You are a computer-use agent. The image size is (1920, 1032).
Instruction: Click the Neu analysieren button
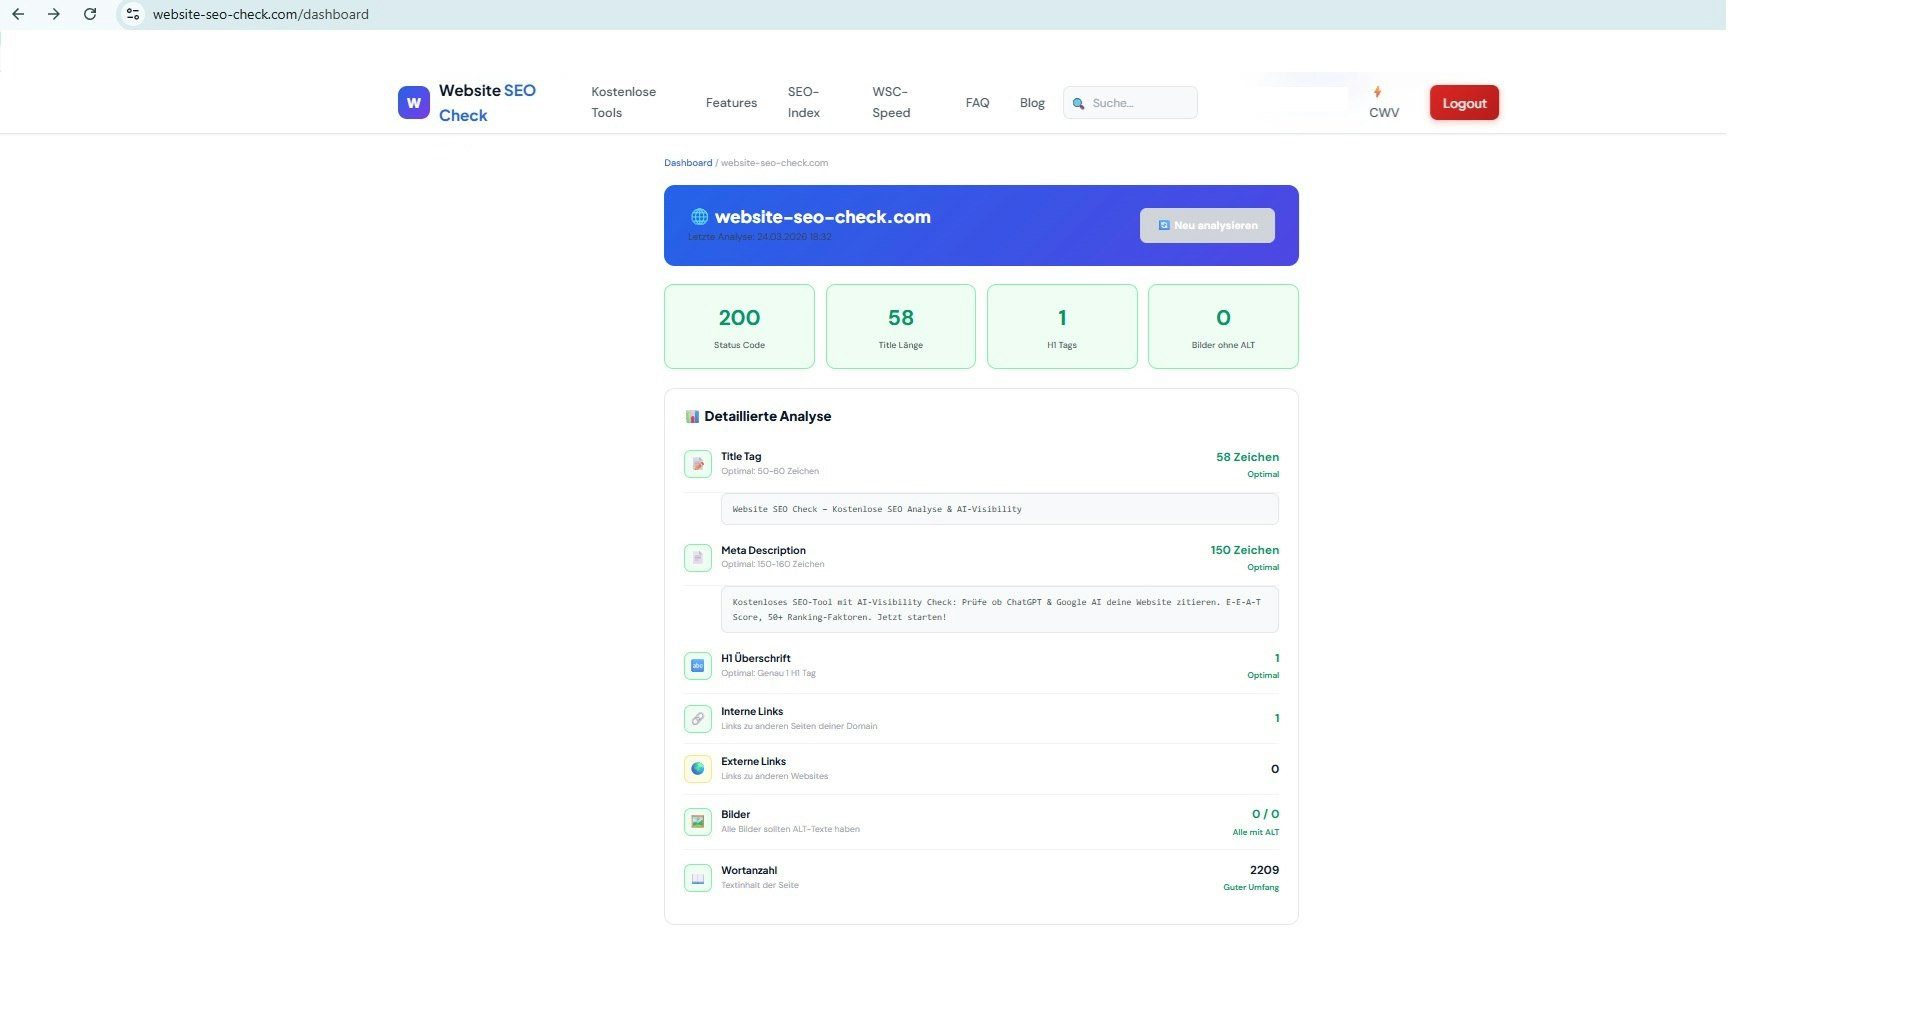[1207, 225]
